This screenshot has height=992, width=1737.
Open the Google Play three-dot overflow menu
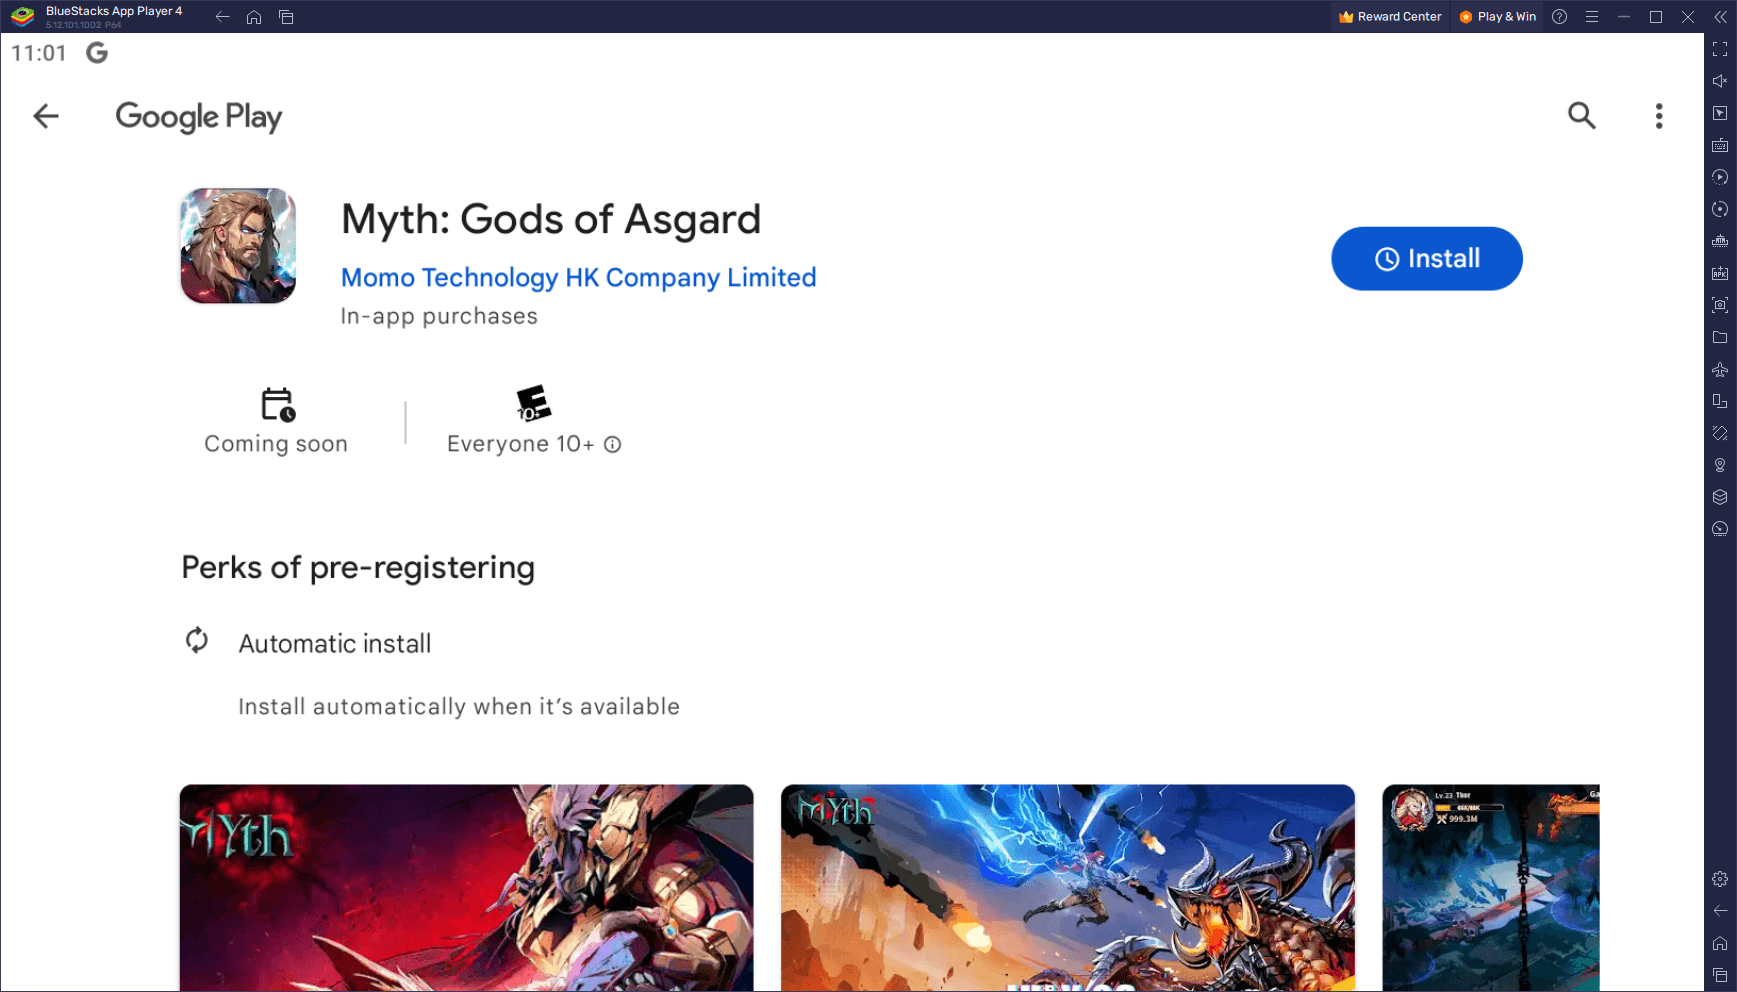(x=1659, y=116)
